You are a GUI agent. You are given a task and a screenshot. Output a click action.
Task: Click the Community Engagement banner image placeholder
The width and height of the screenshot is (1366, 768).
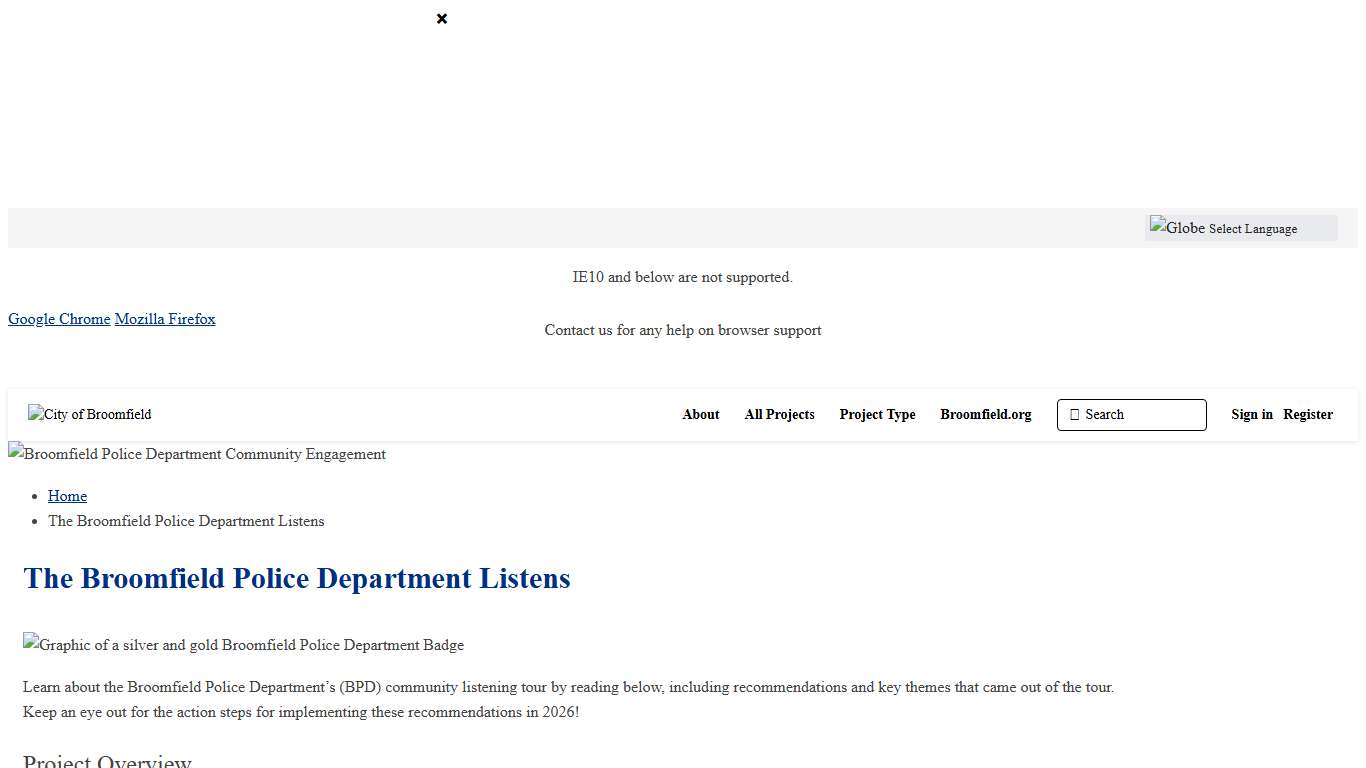pyautogui.click(x=197, y=454)
